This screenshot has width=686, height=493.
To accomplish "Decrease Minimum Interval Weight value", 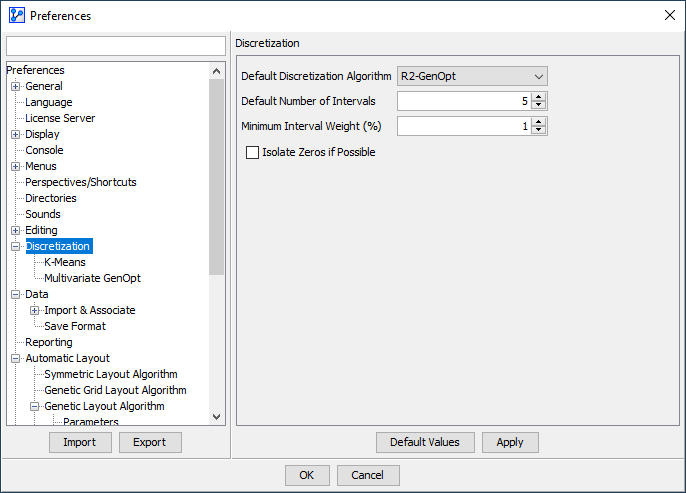I will (539, 130).
